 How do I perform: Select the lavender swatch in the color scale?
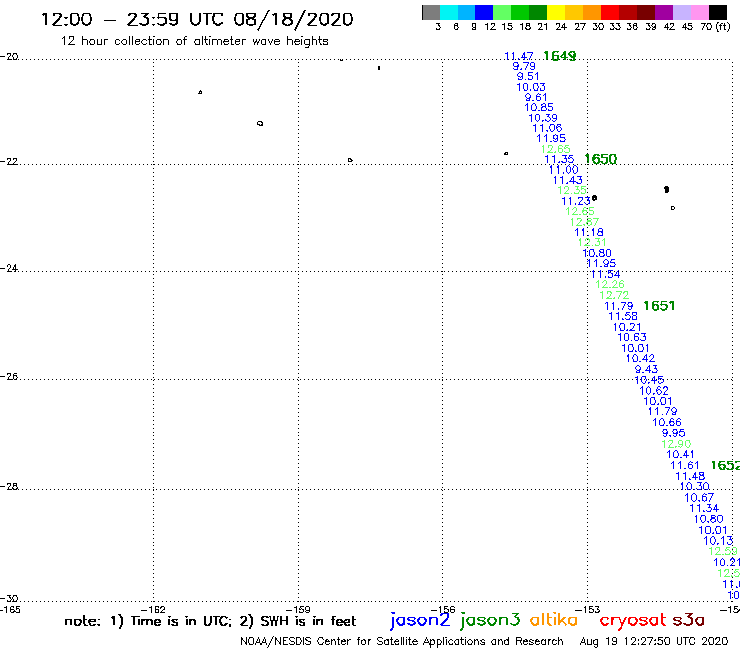coord(681,12)
